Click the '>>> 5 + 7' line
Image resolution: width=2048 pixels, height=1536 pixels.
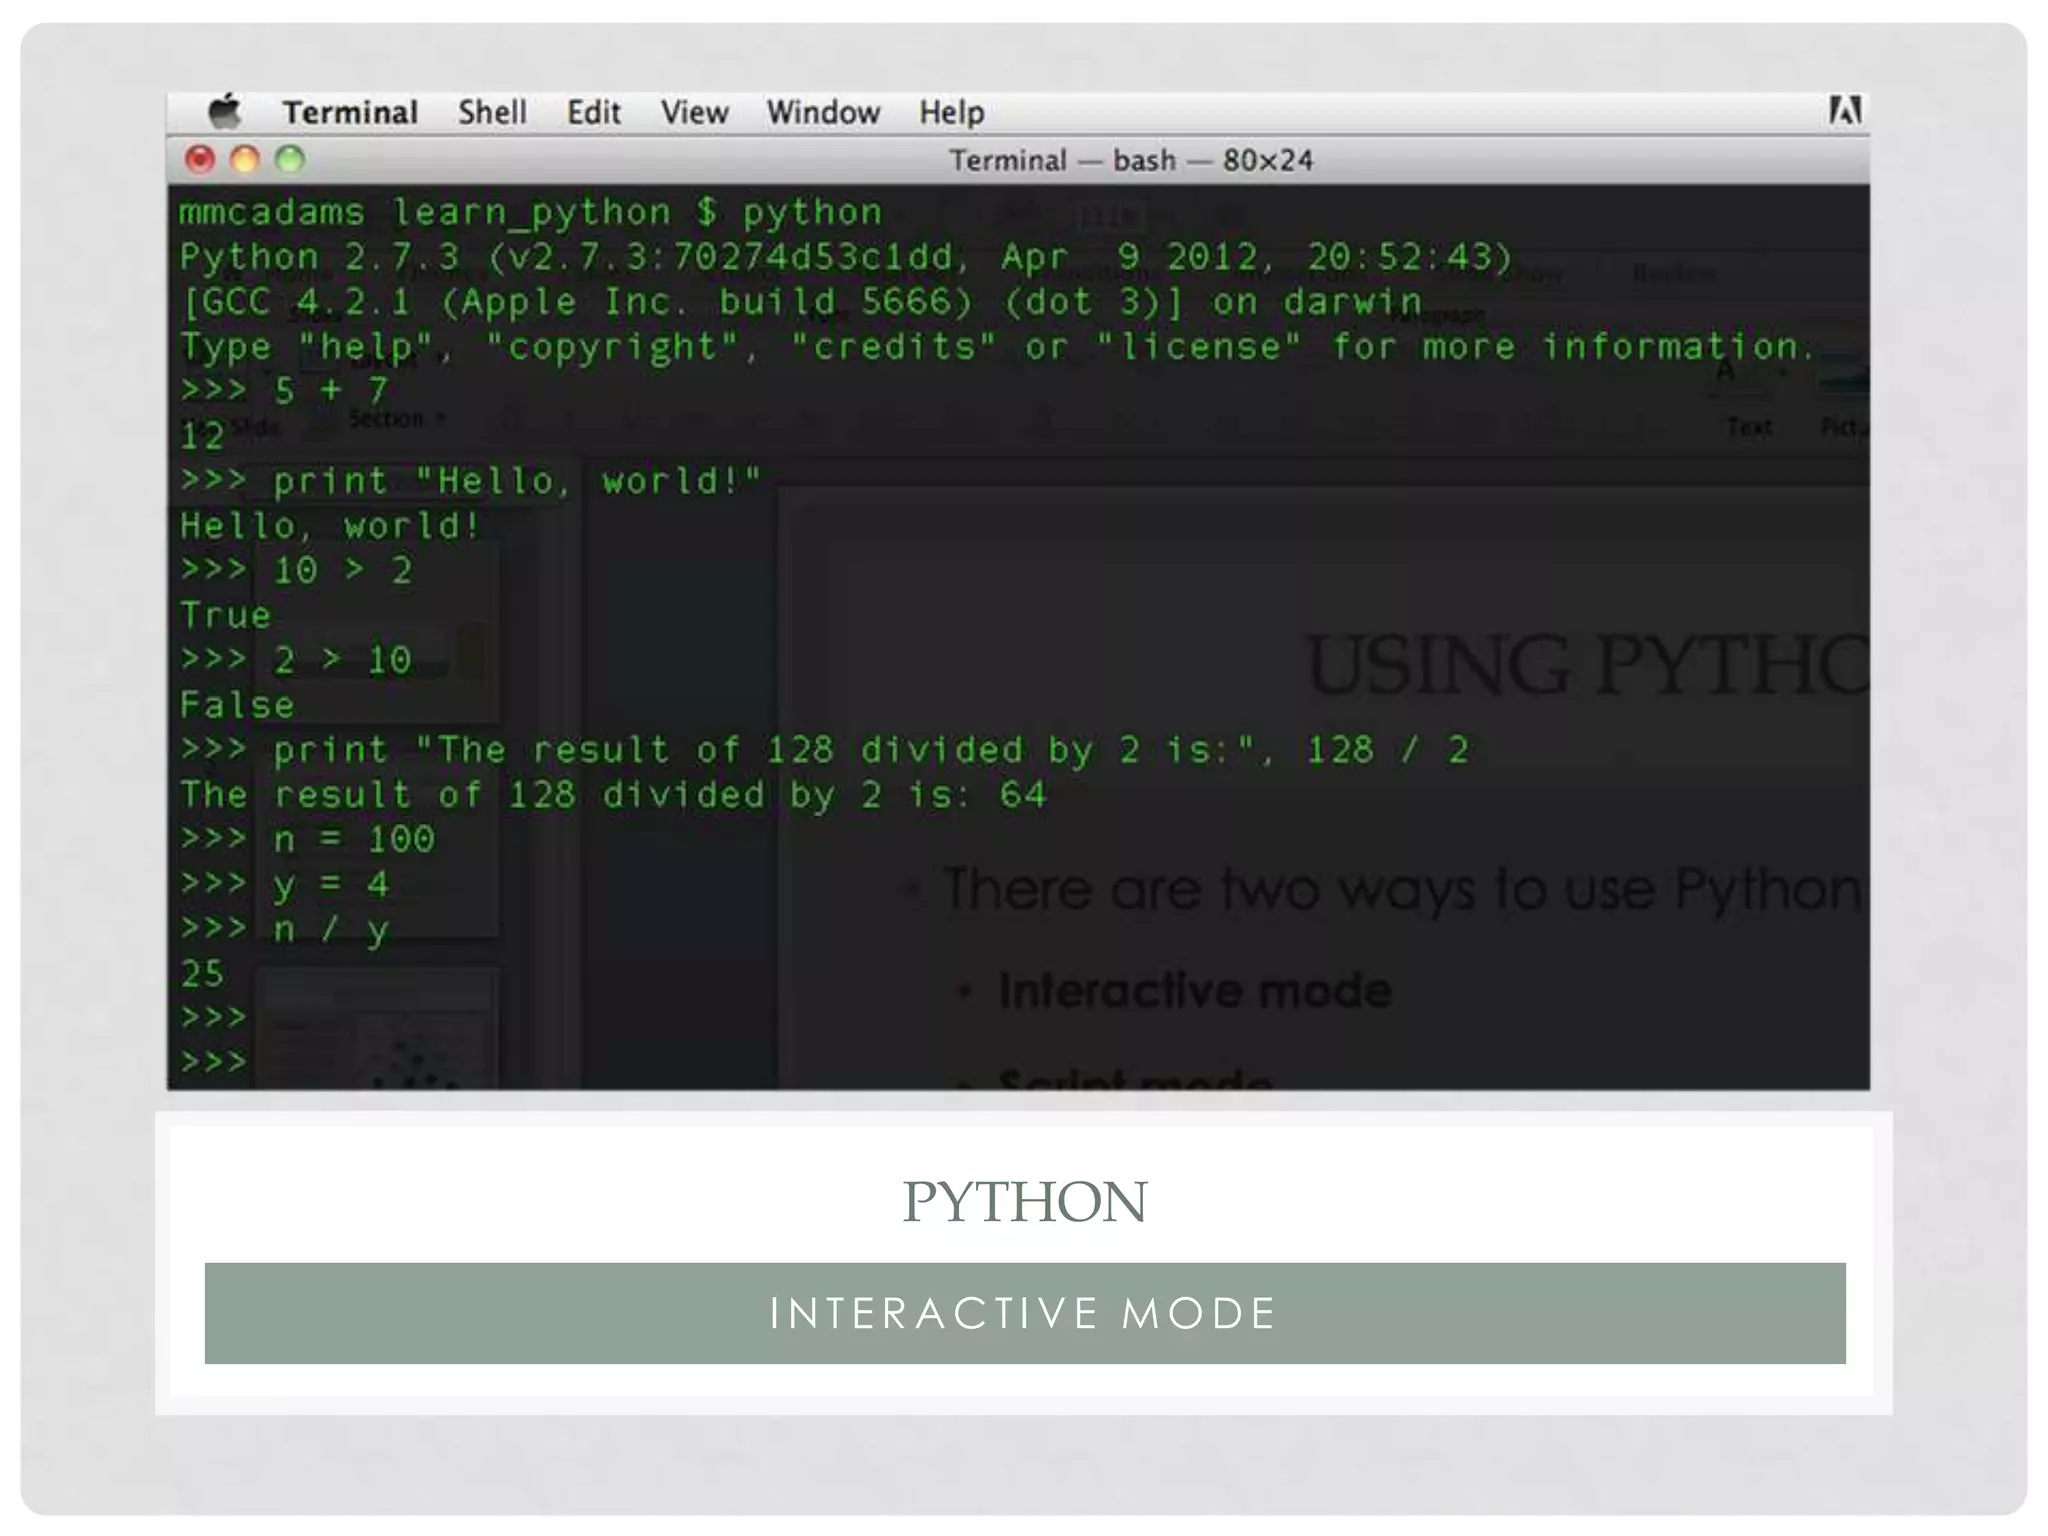pyautogui.click(x=284, y=390)
